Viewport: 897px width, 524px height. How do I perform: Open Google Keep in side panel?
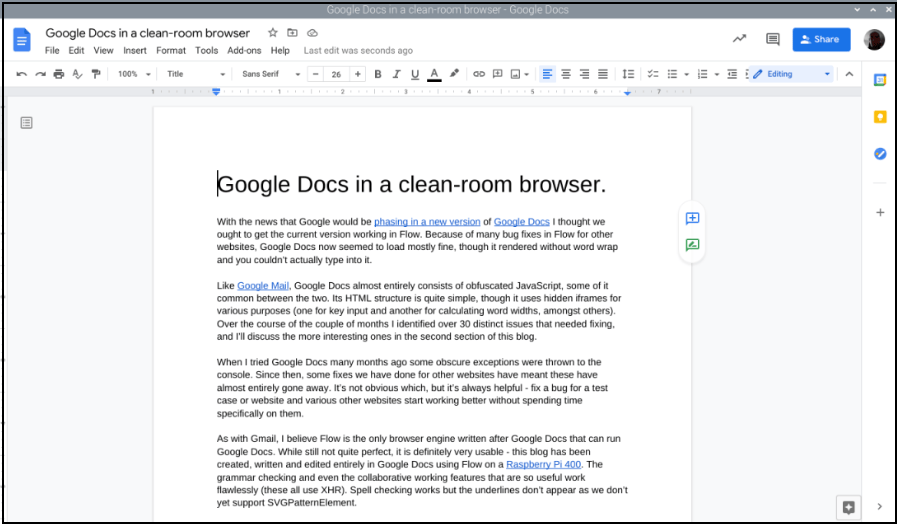[x=880, y=117]
